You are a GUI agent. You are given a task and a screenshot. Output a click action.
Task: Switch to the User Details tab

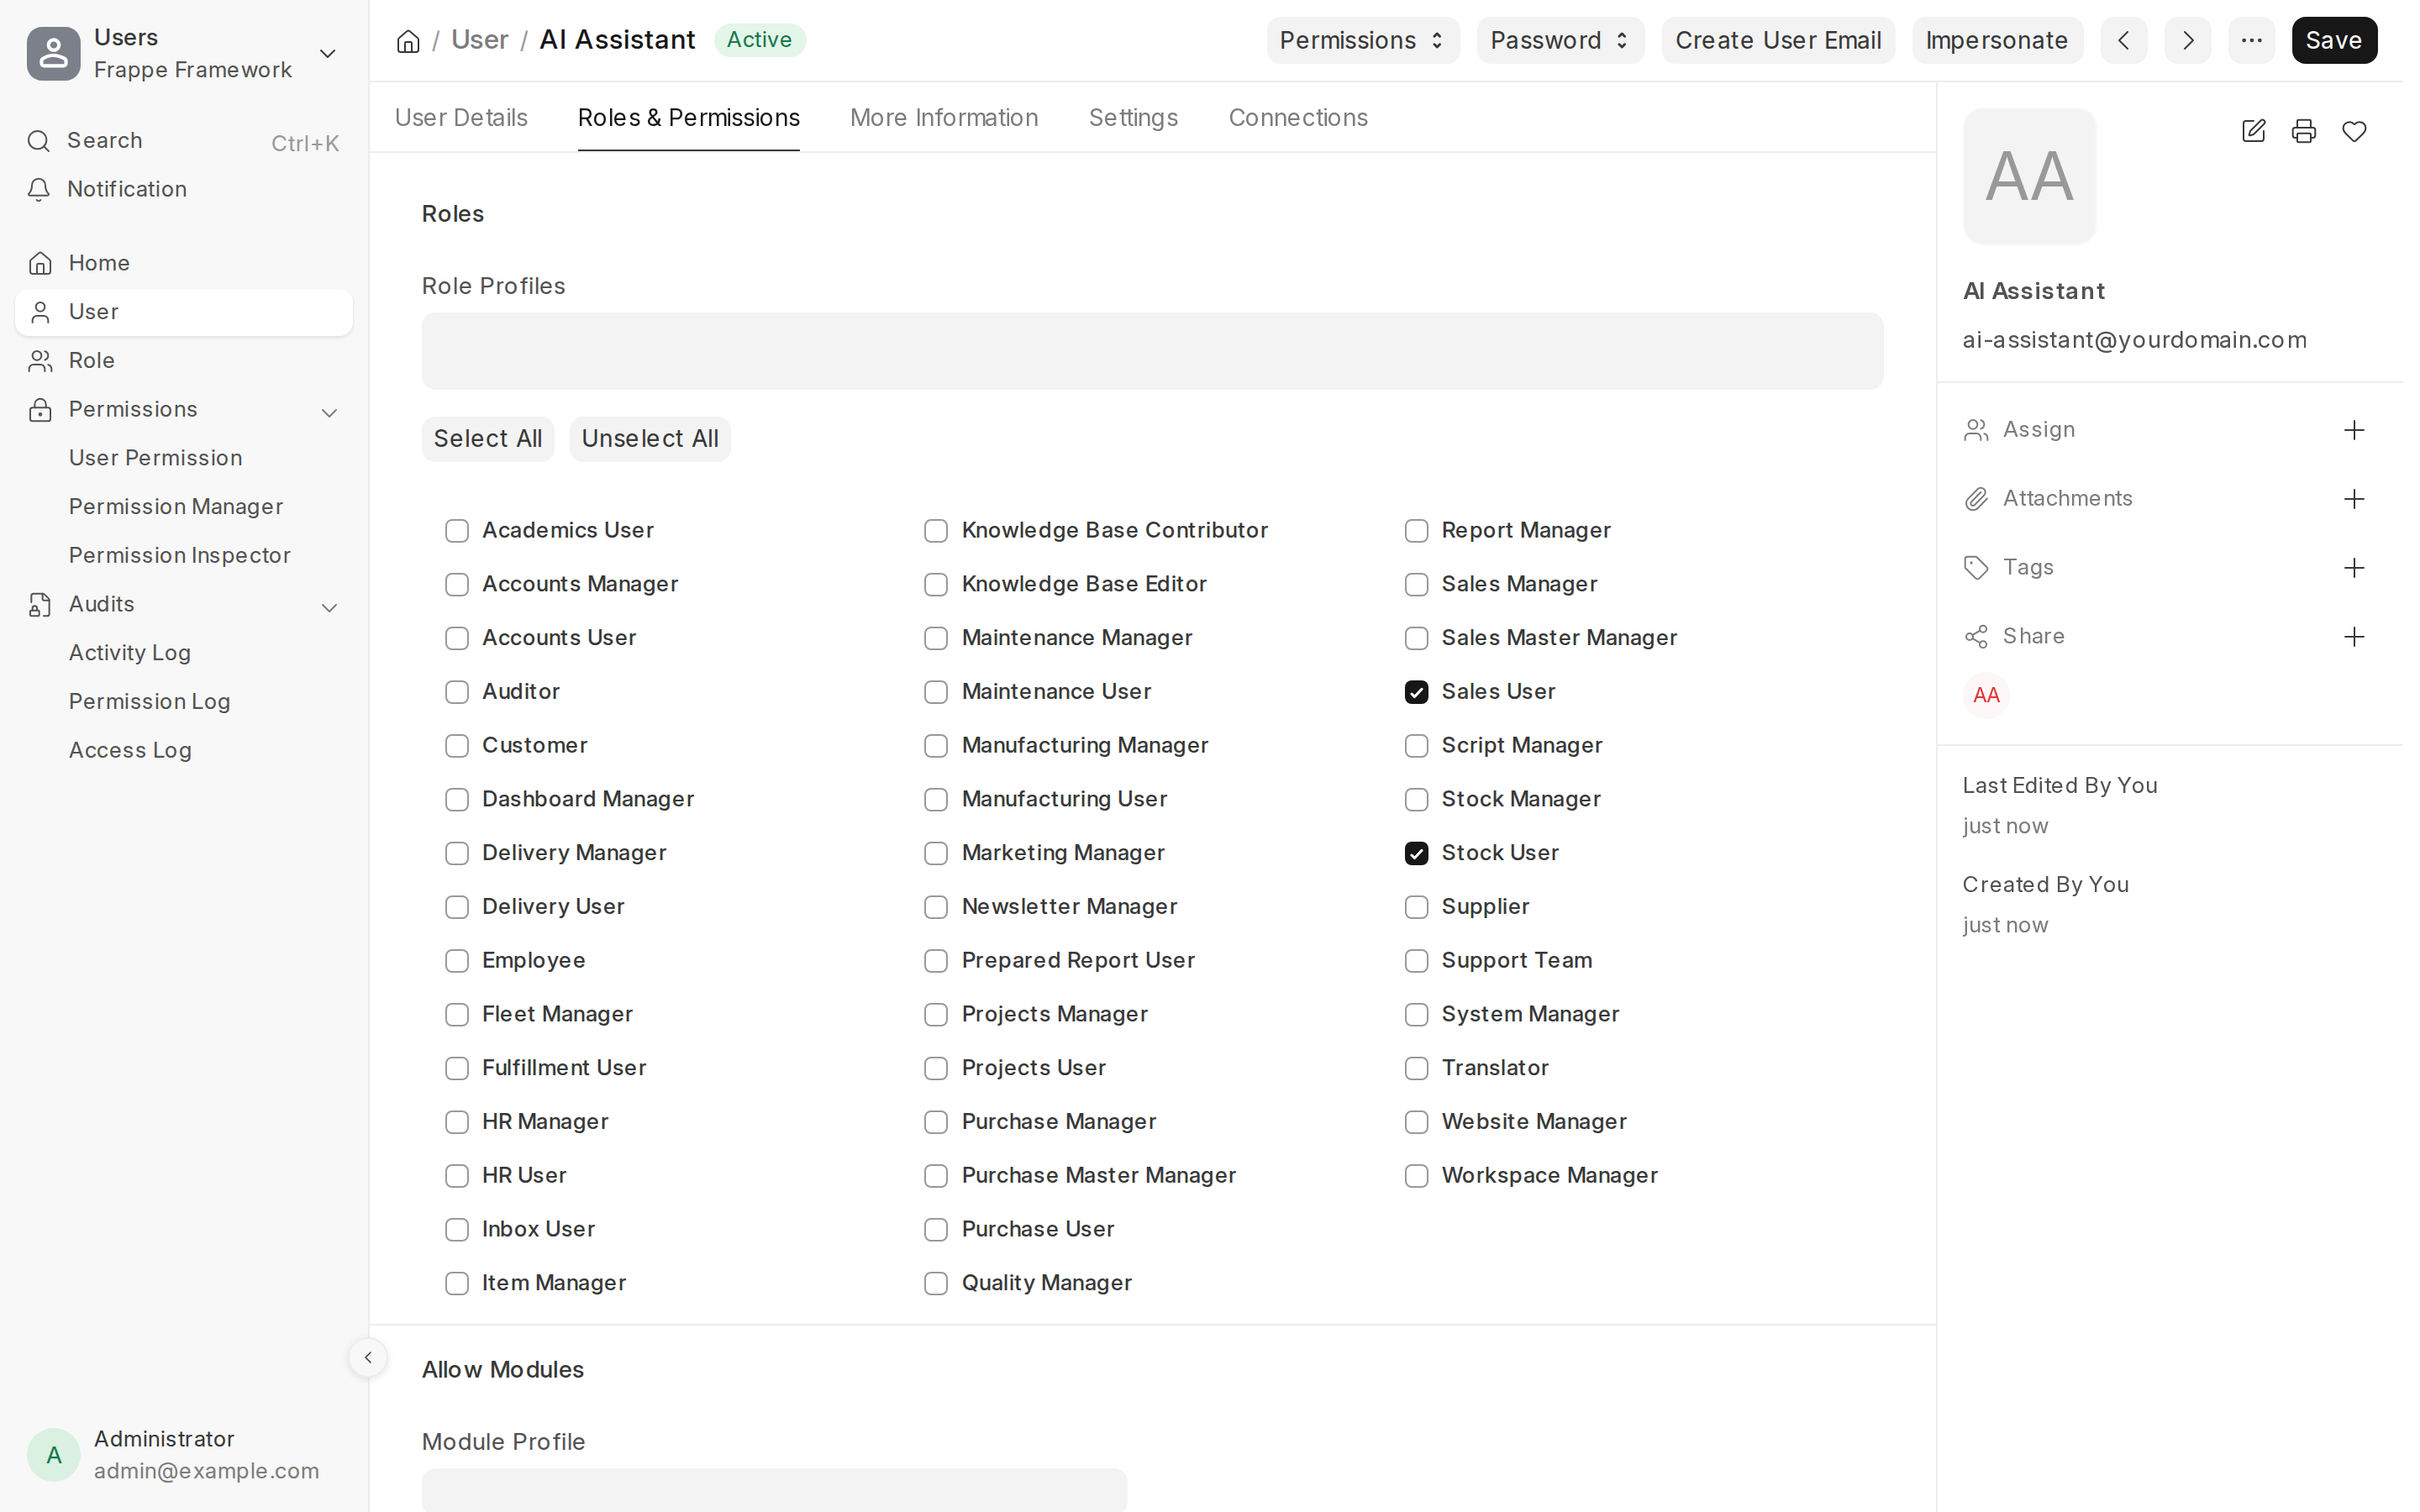tap(461, 118)
